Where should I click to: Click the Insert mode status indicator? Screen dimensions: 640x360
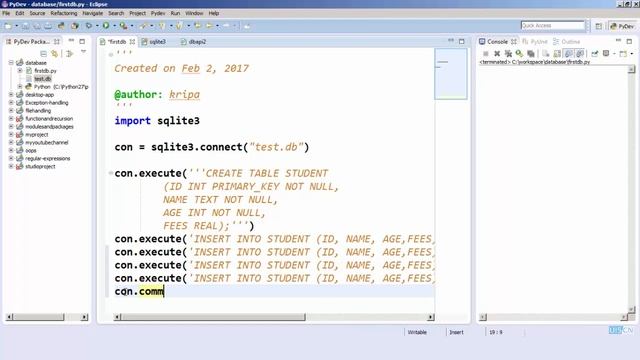pyautogui.click(x=456, y=332)
